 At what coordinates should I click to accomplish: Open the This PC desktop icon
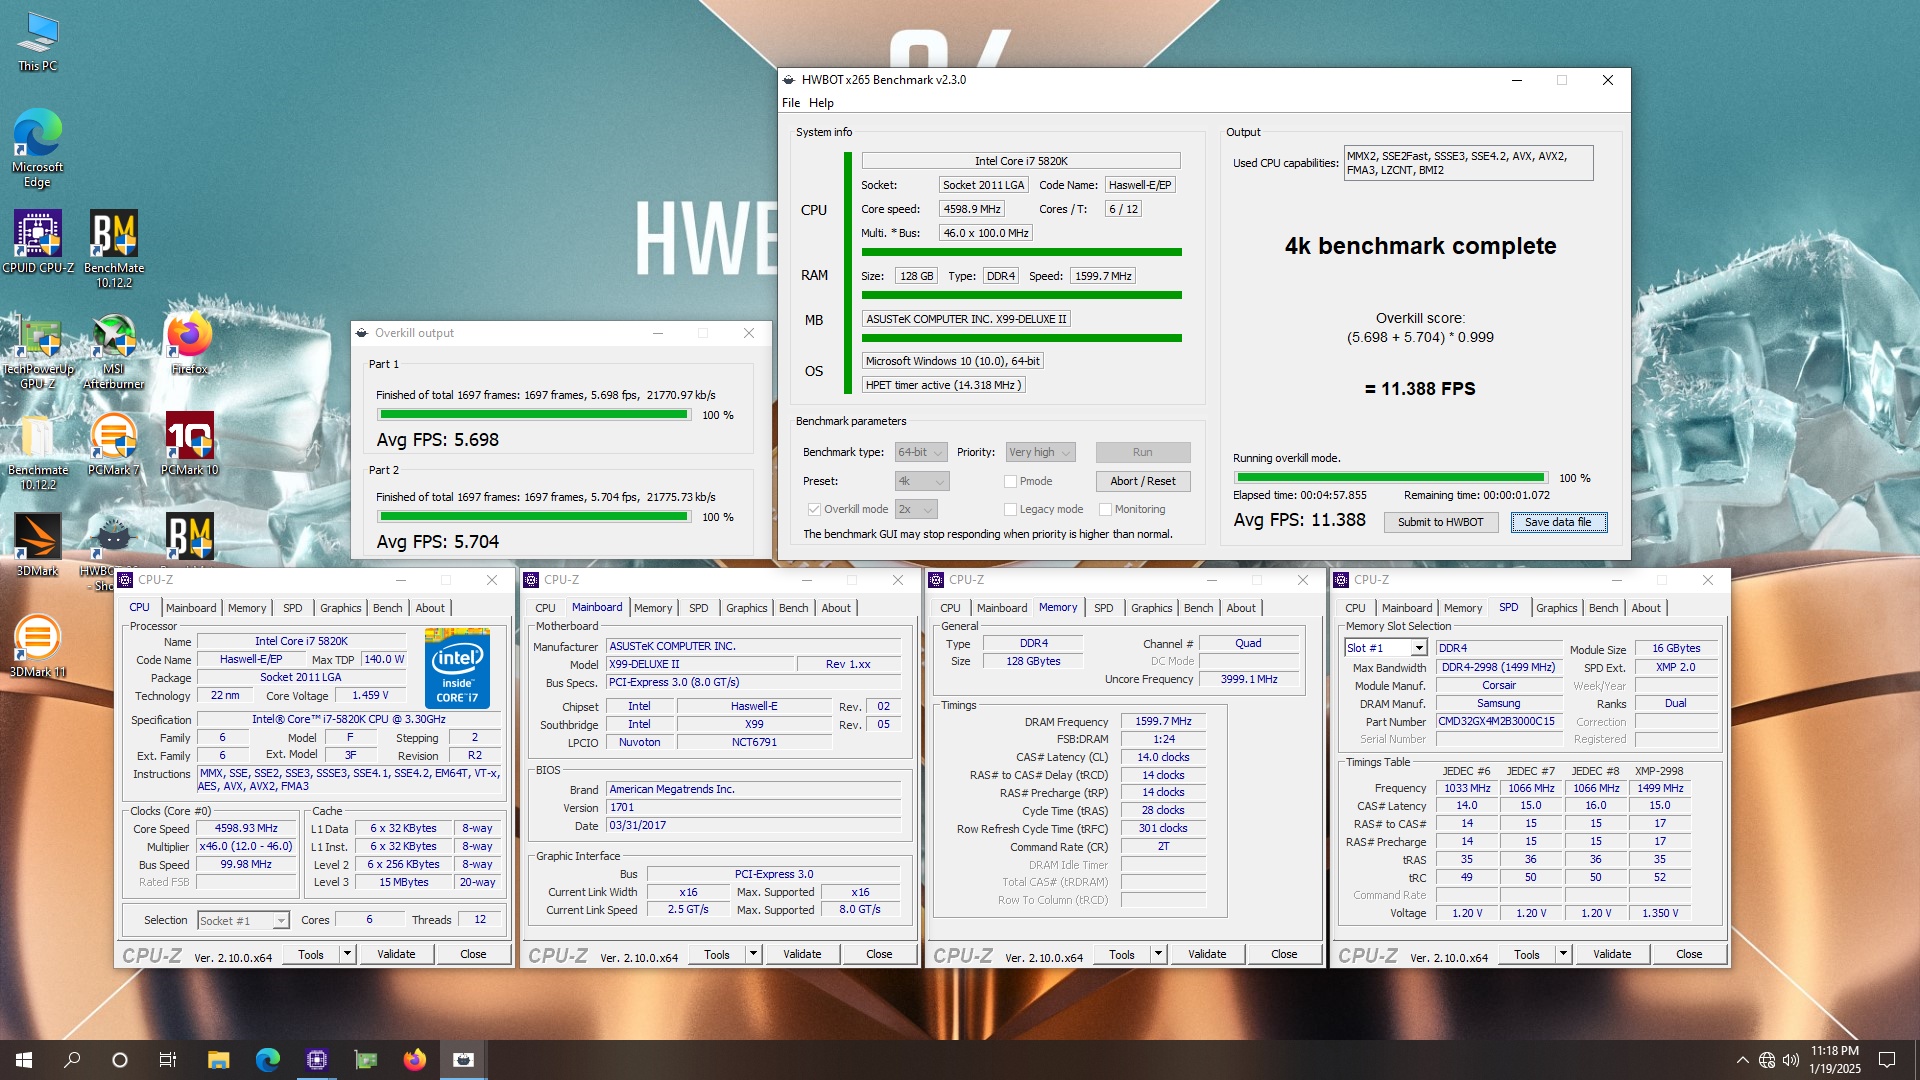click(38, 42)
